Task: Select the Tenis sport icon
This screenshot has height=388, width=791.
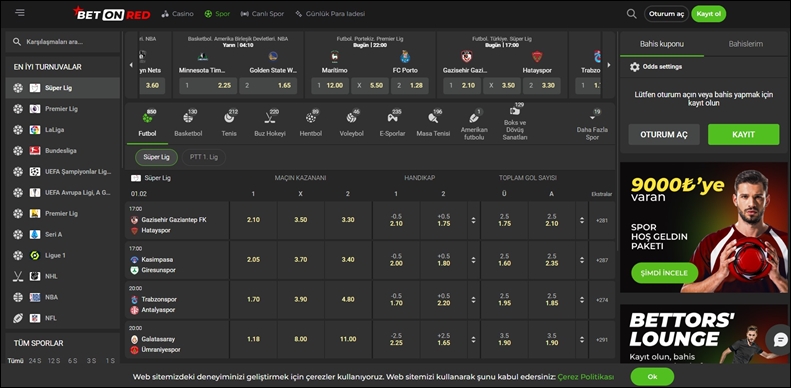Action: click(229, 118)
